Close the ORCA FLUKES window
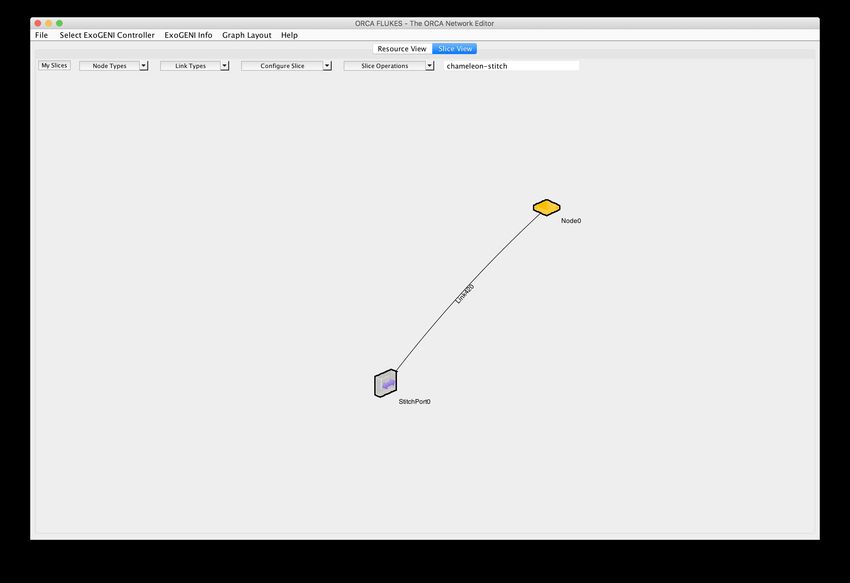Viewport: 850px width, 583px height. pyautogui.click(x=38, y=23)
